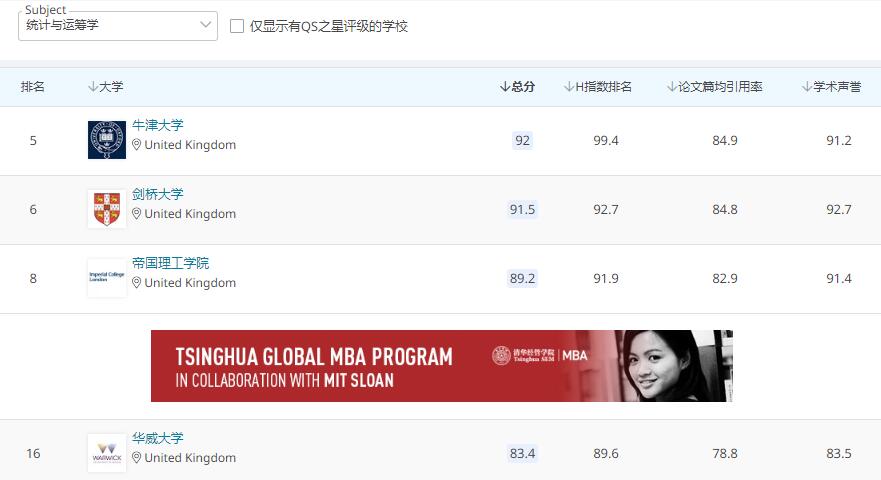Select total score 89.2 for 帝国理工学院
Image resolution: width=881 pixels, height=480 pixels.
(523, 278)
